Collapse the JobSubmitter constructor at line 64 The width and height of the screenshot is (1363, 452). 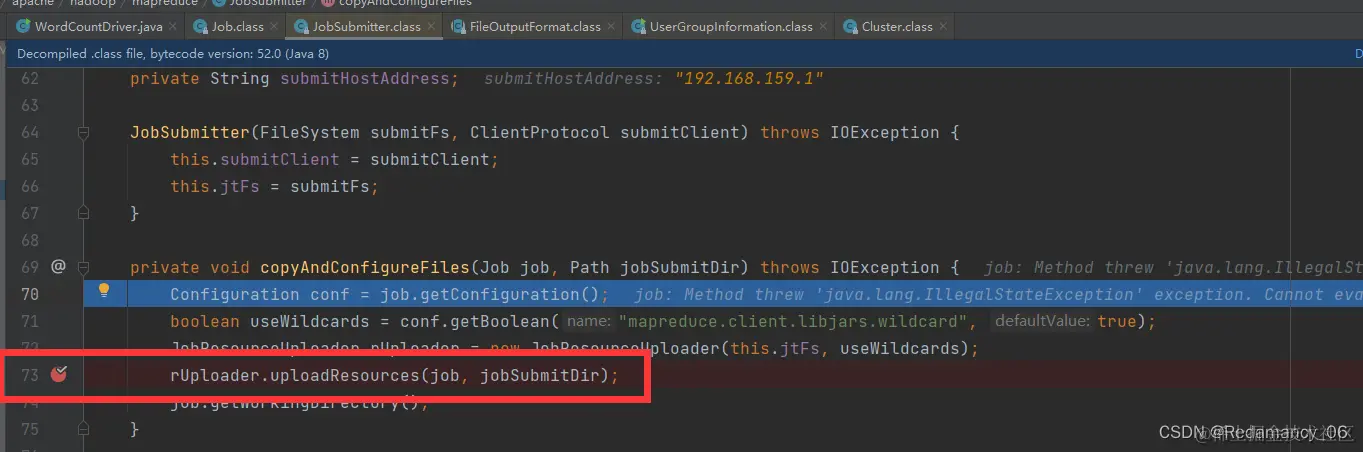tap(84, 133)
